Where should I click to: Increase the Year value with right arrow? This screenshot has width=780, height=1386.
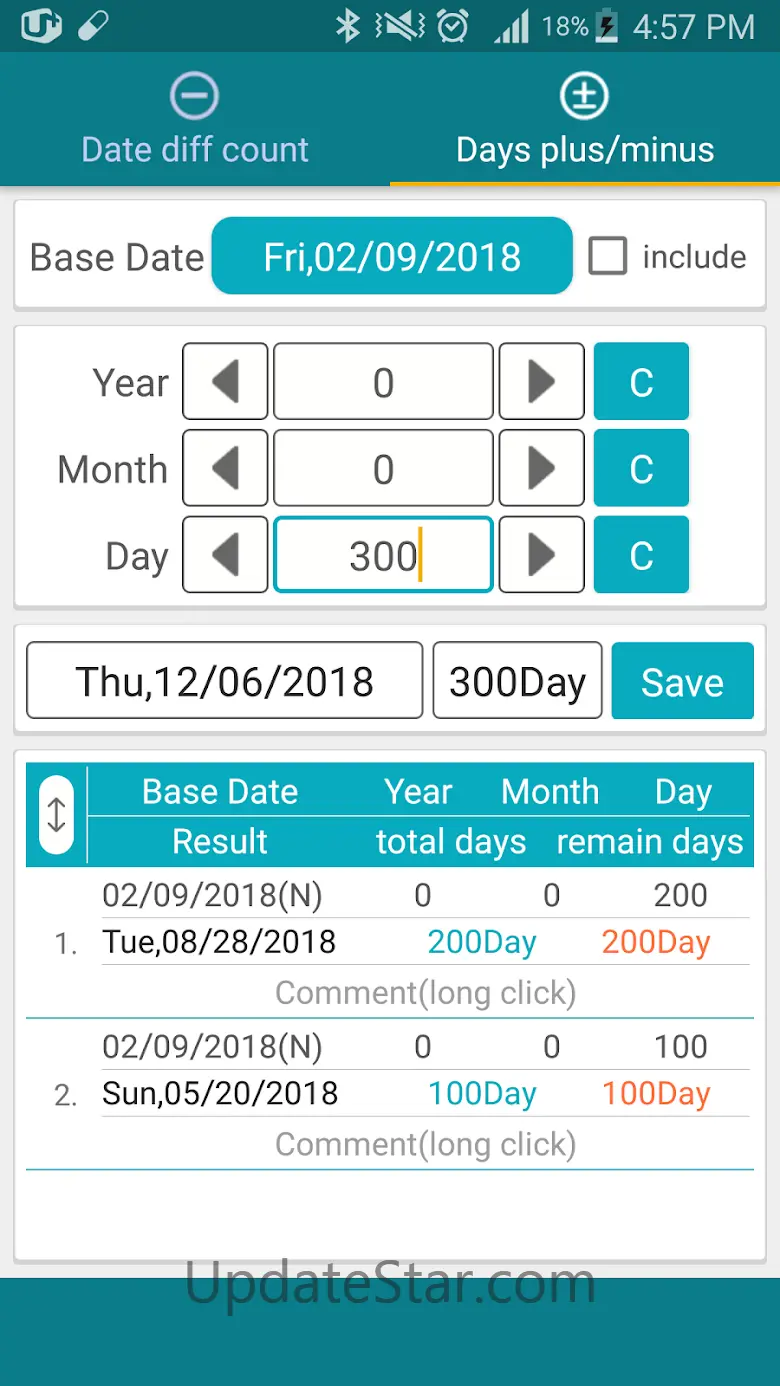[x=541, y=382]
